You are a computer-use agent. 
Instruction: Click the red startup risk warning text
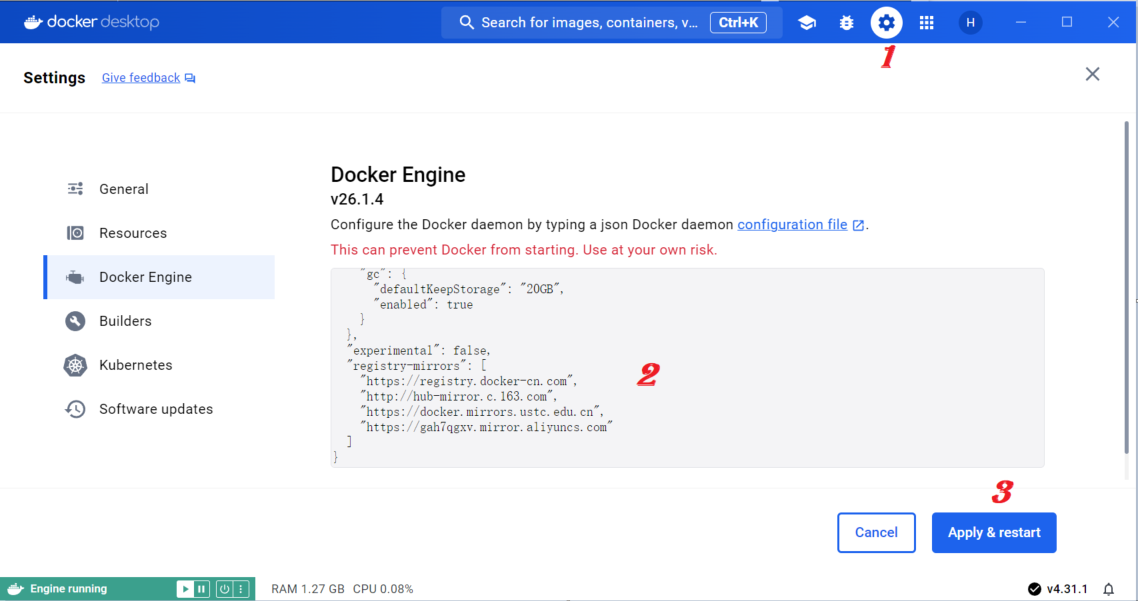[x=523, y=250]
